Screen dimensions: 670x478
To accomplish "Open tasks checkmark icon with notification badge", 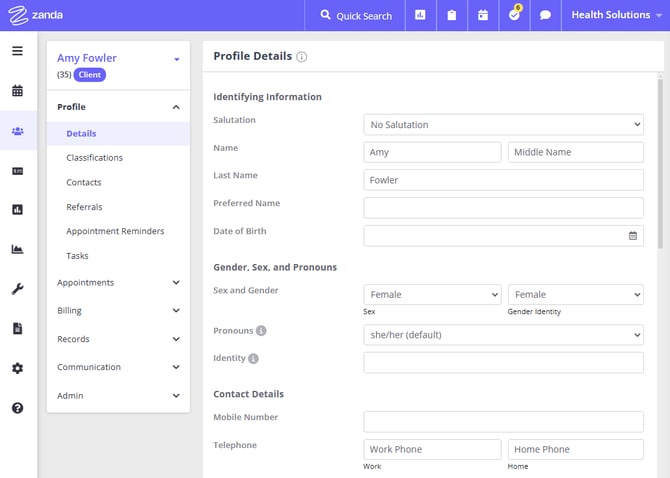I will (x=514, y=15).
